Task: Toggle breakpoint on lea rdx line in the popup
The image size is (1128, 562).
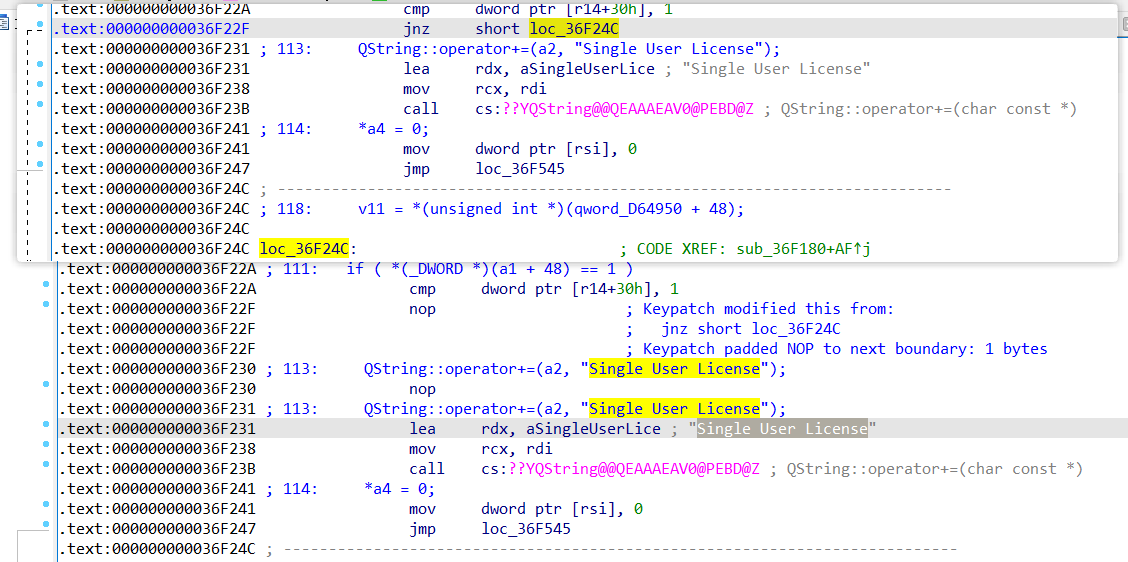Action: coord(40,65)
